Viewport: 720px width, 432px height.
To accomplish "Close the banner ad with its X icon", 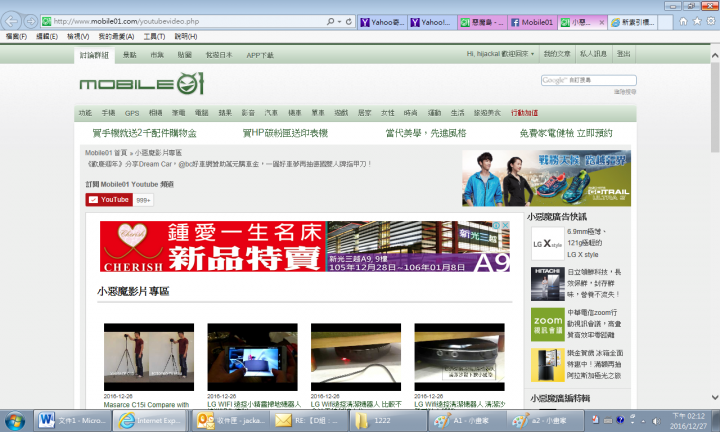I will pyautogui.click(x=505, y=225).
